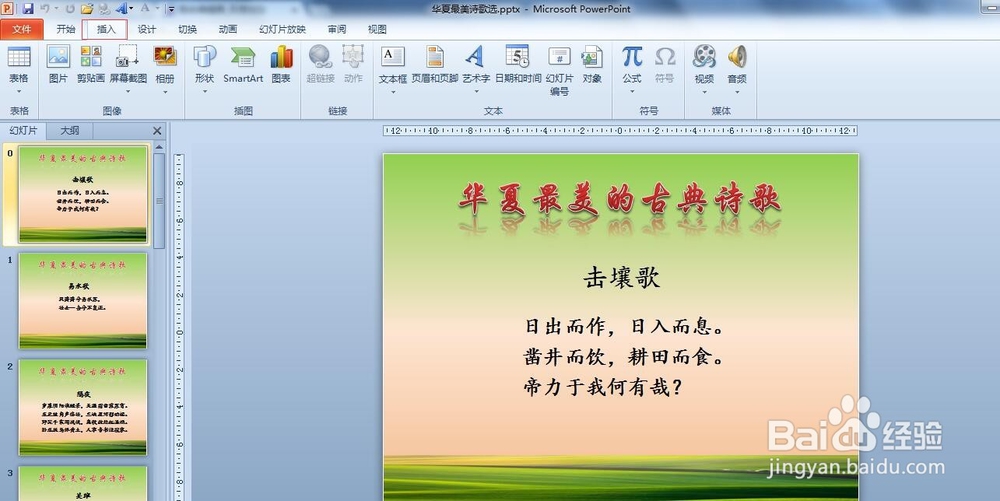Switch to the 动画 Animations tab
This screenshot has width=1000, height=501.
pos(228,29)
